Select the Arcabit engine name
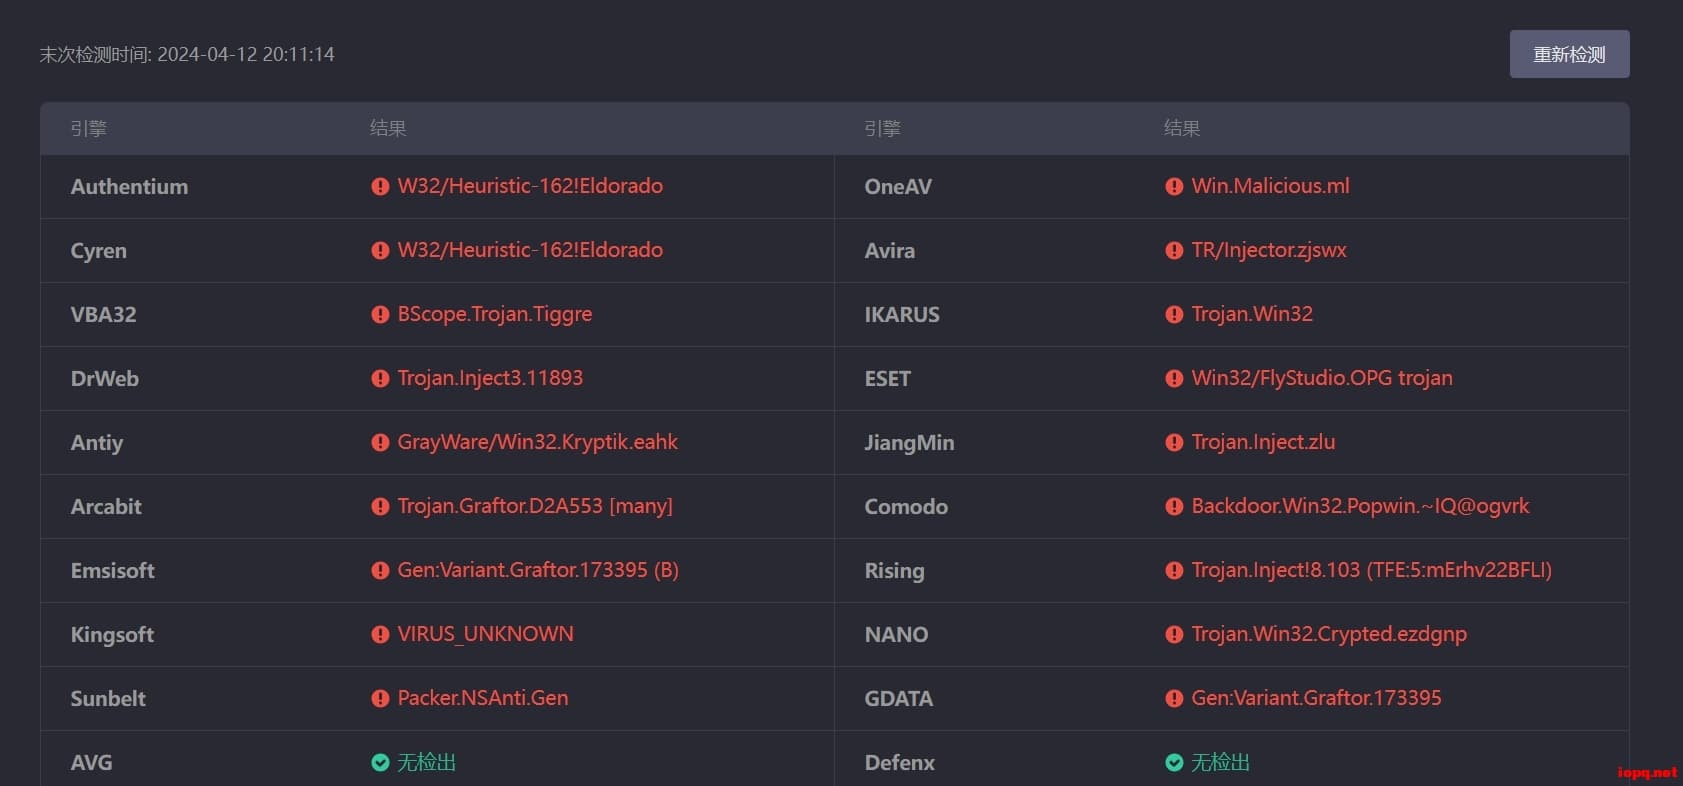This screenshot has width=1683, height=786. (x=106, y=506)
